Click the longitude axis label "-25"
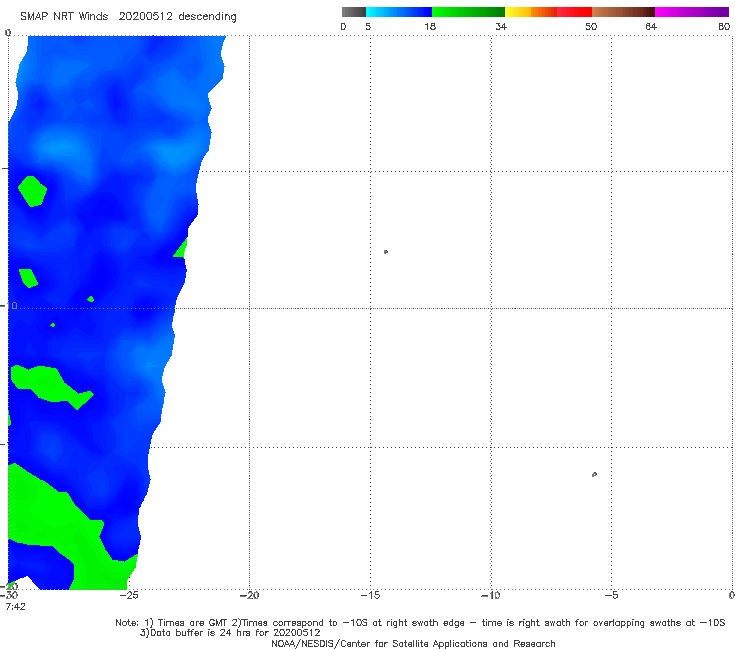This screenshot has height=650, width=740. coord(128,595)
